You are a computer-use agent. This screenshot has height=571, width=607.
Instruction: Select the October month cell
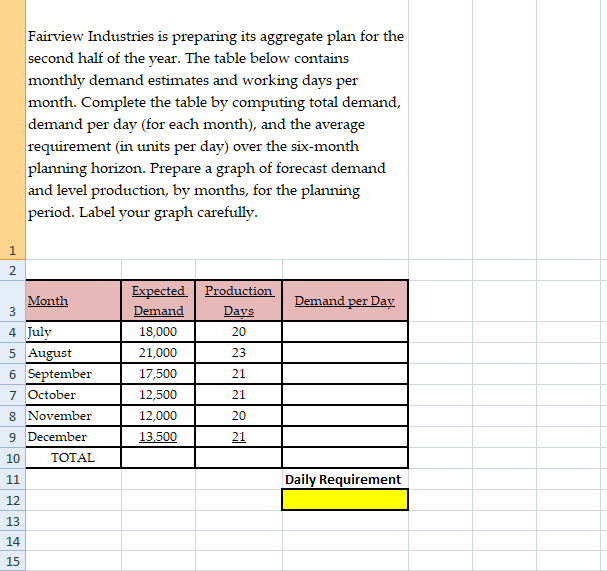coord(73,394)
